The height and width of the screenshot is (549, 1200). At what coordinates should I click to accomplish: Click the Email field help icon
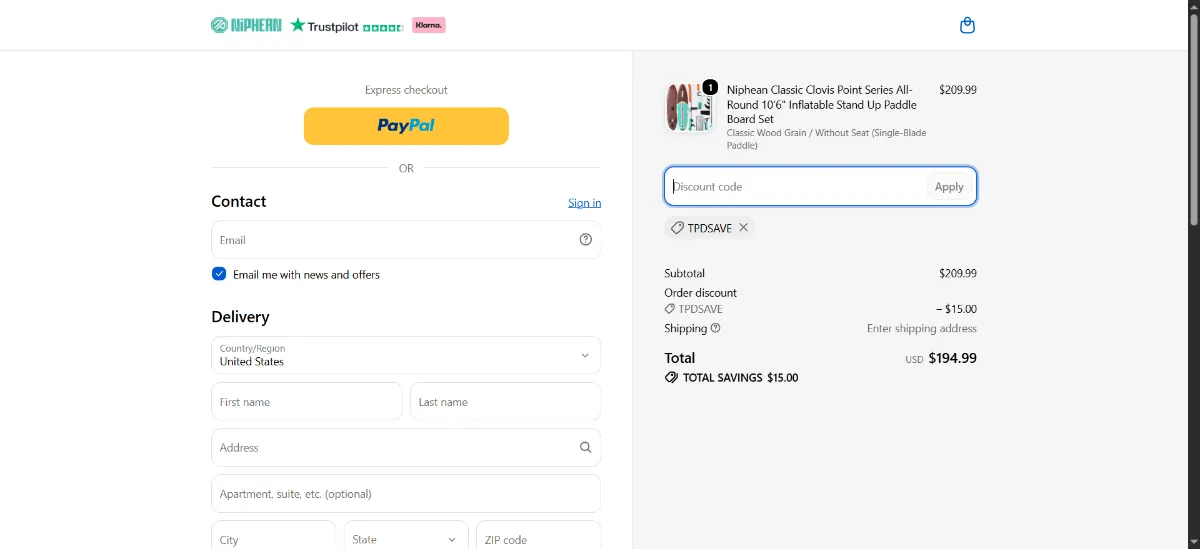coord(586,240)
